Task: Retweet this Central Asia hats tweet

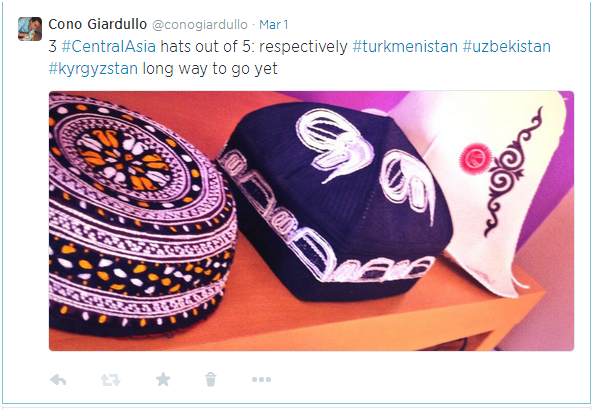Action: coord(111,379)
